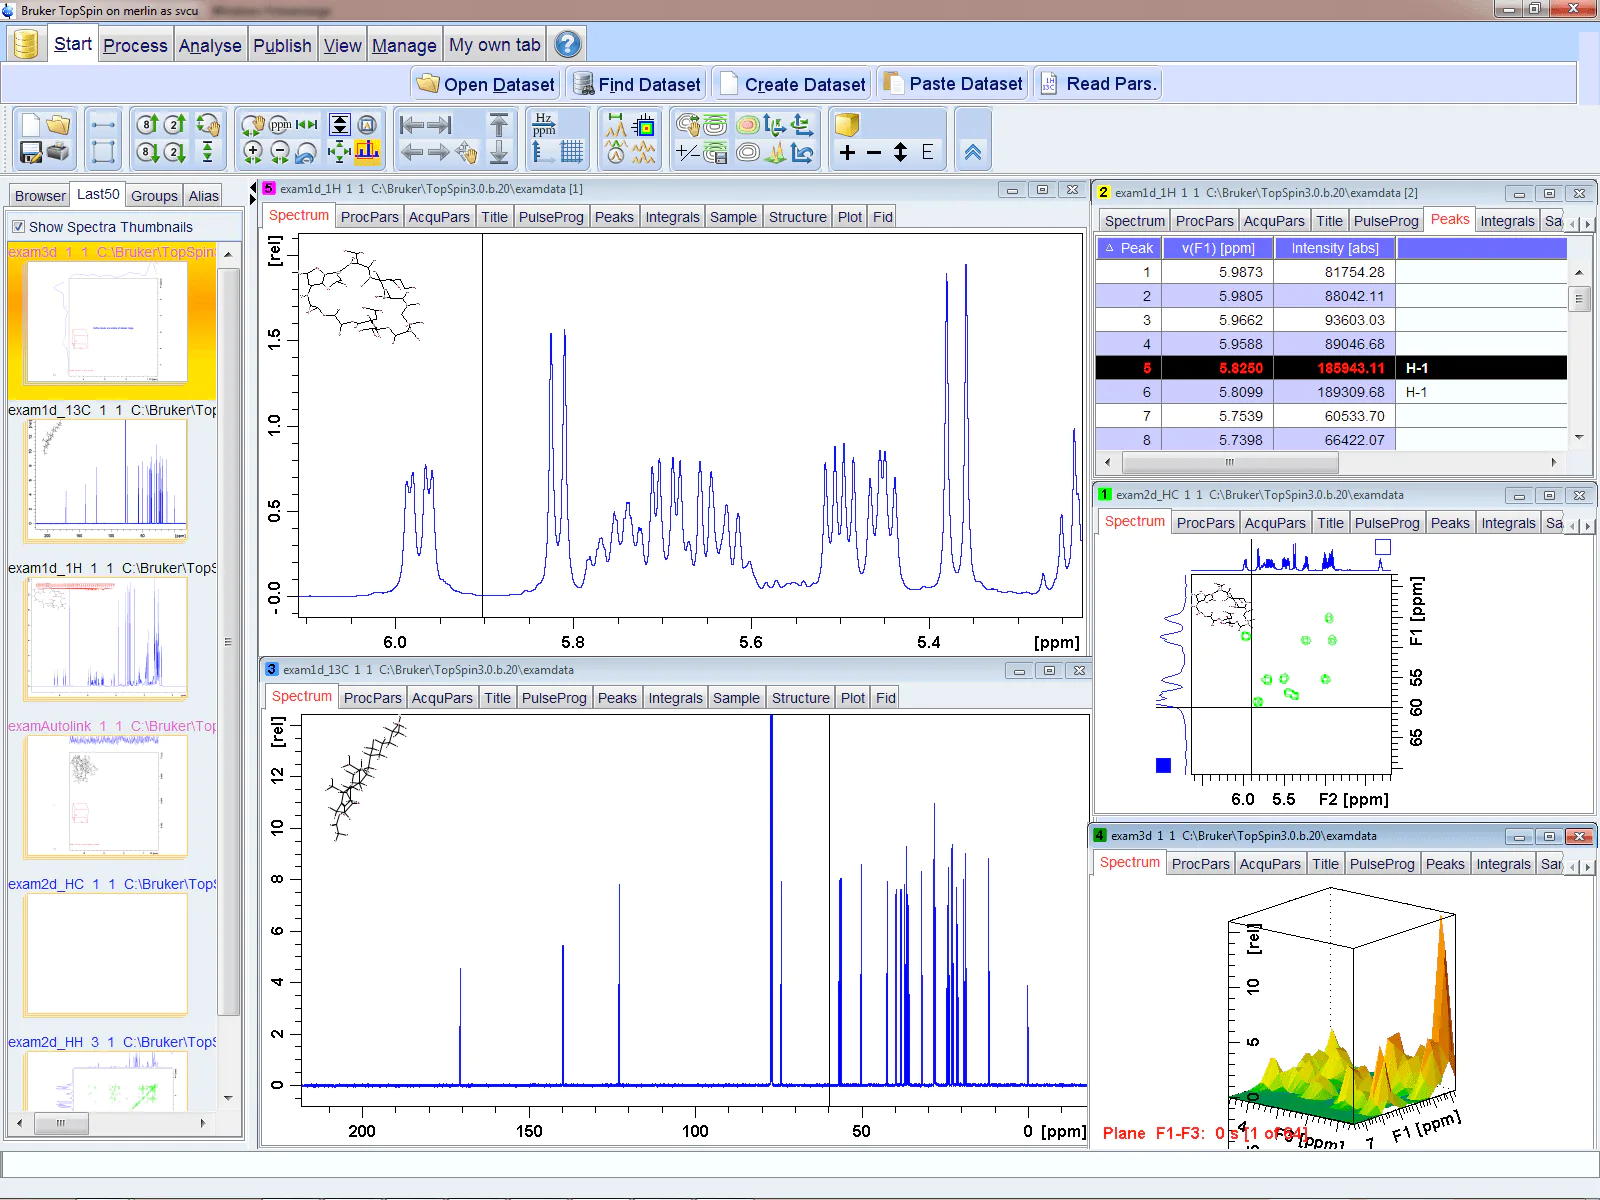Click the new dataset blank page icon
1600x1200 pixels.
coord(31,125)
